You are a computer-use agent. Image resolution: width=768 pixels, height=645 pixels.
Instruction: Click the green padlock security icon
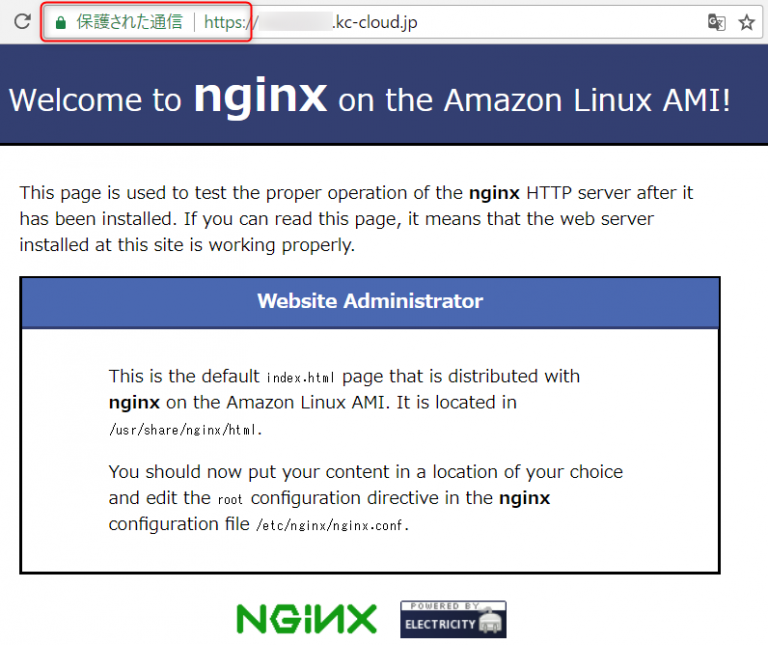pyautogui.click(x=61, y=23)
